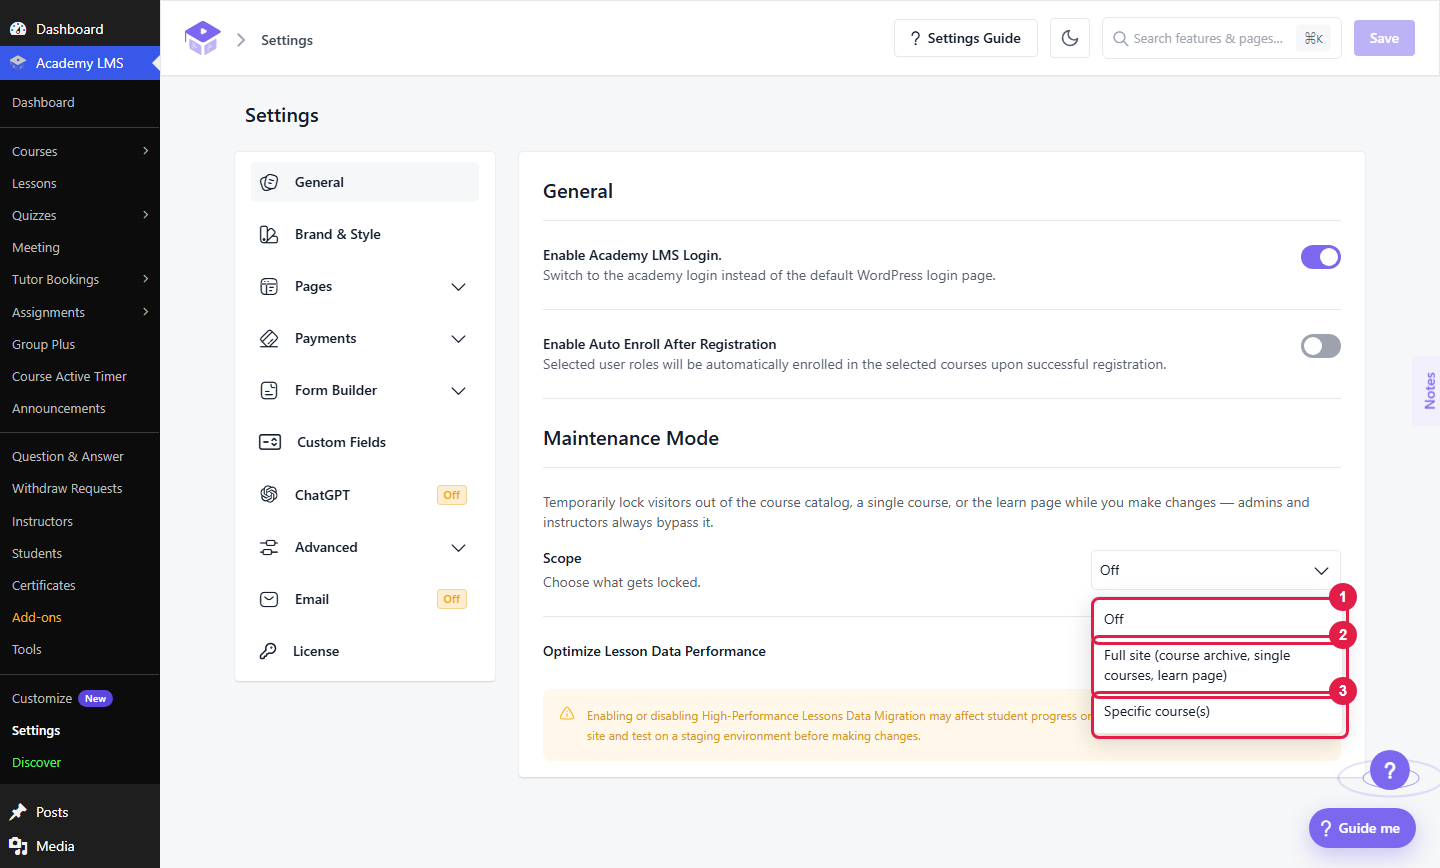Enable Auto Enroll After Registration toggle
The image size is (1440, 868).
[x=1321, y=346]
